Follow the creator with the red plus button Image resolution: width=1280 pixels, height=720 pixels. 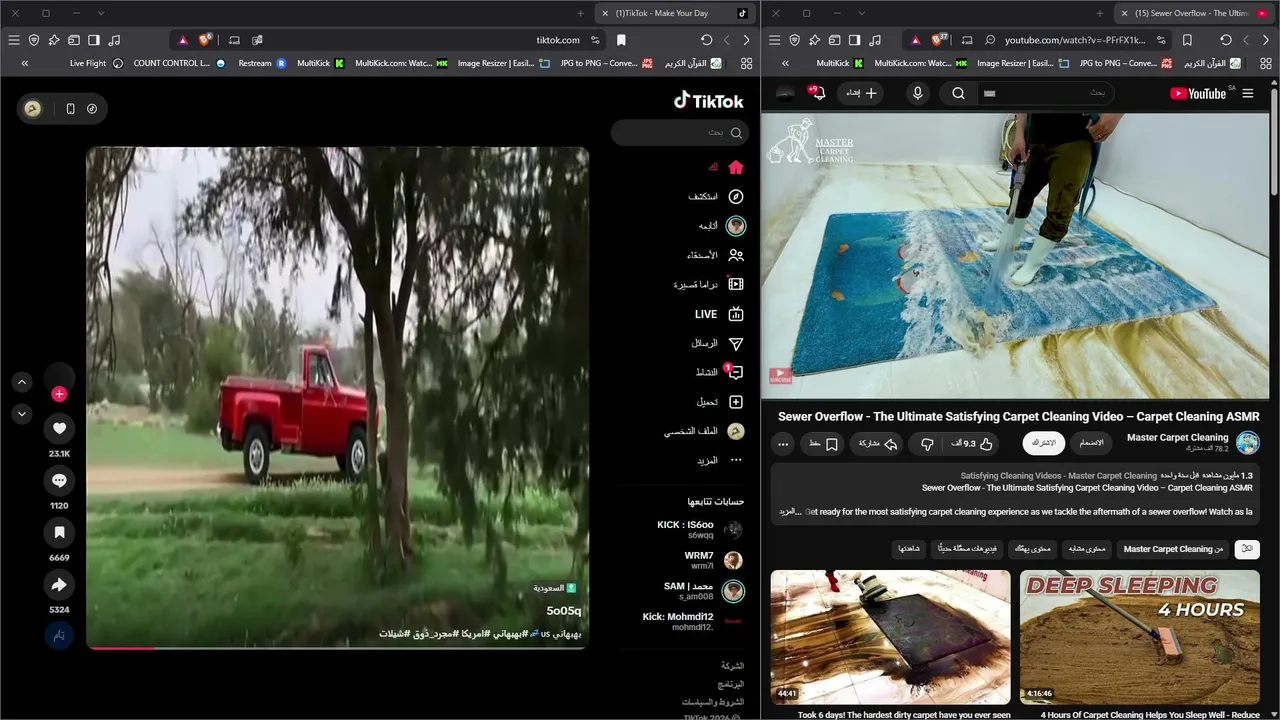(59, 394)
